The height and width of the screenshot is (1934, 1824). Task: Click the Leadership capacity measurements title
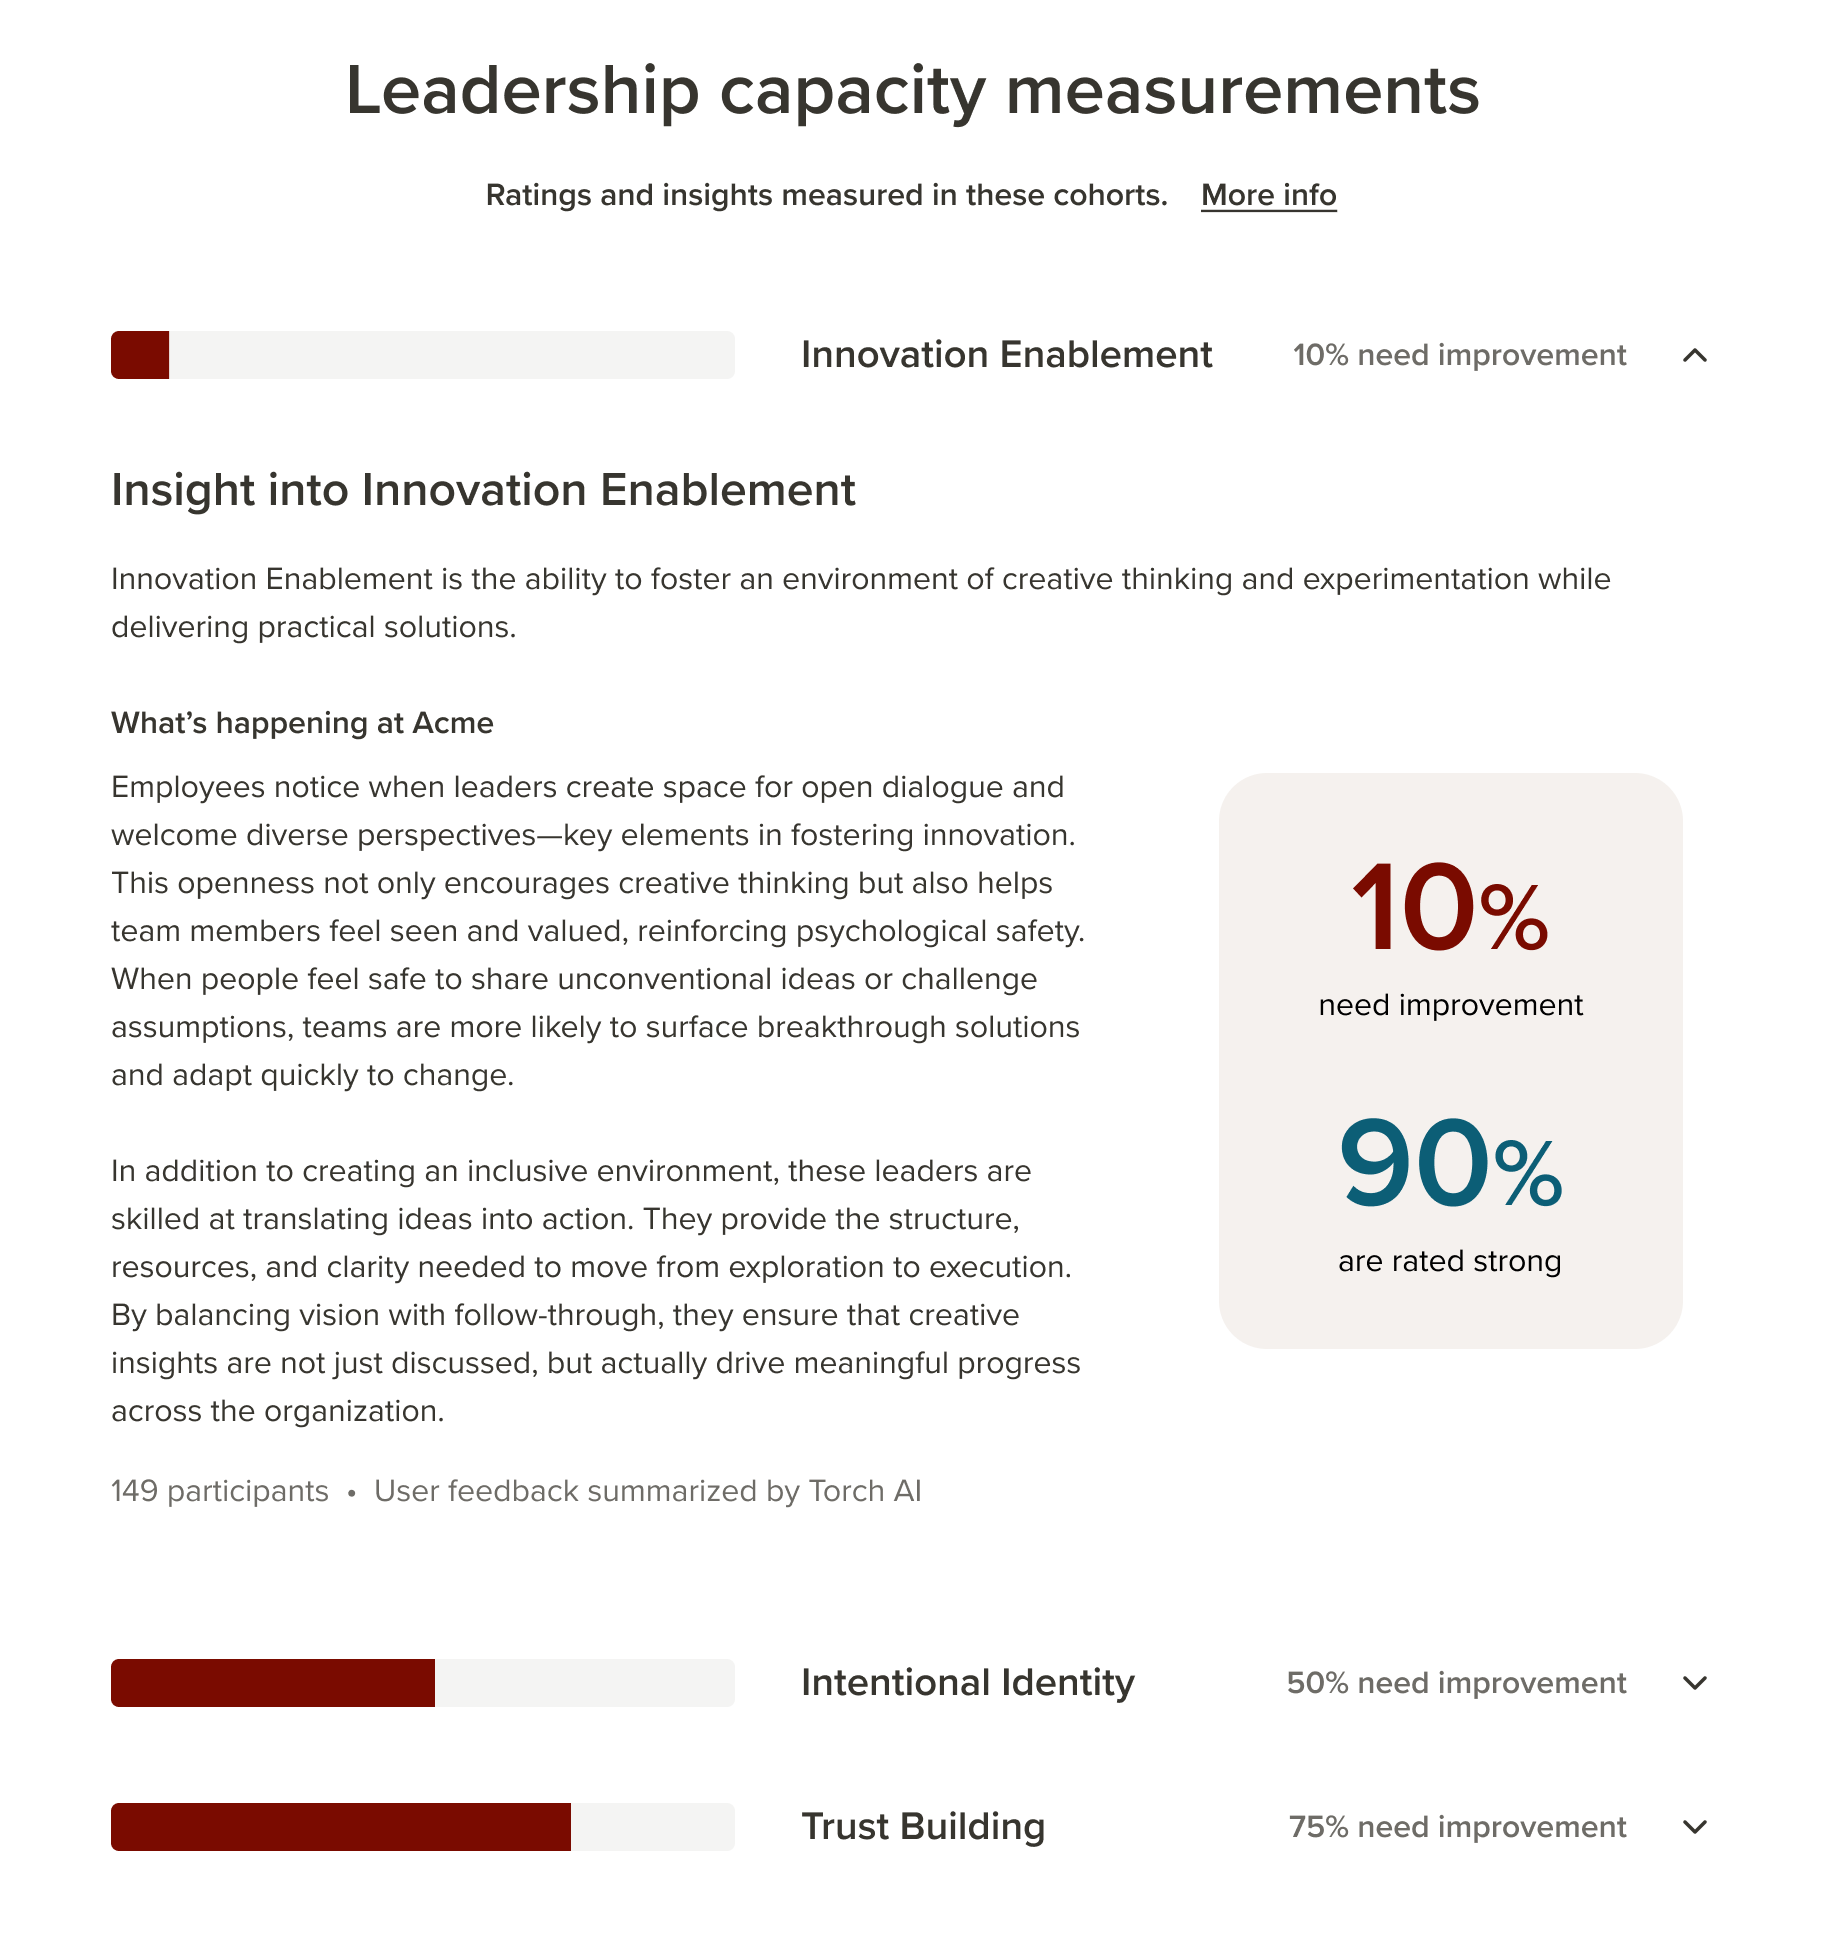tap(912, 91)
